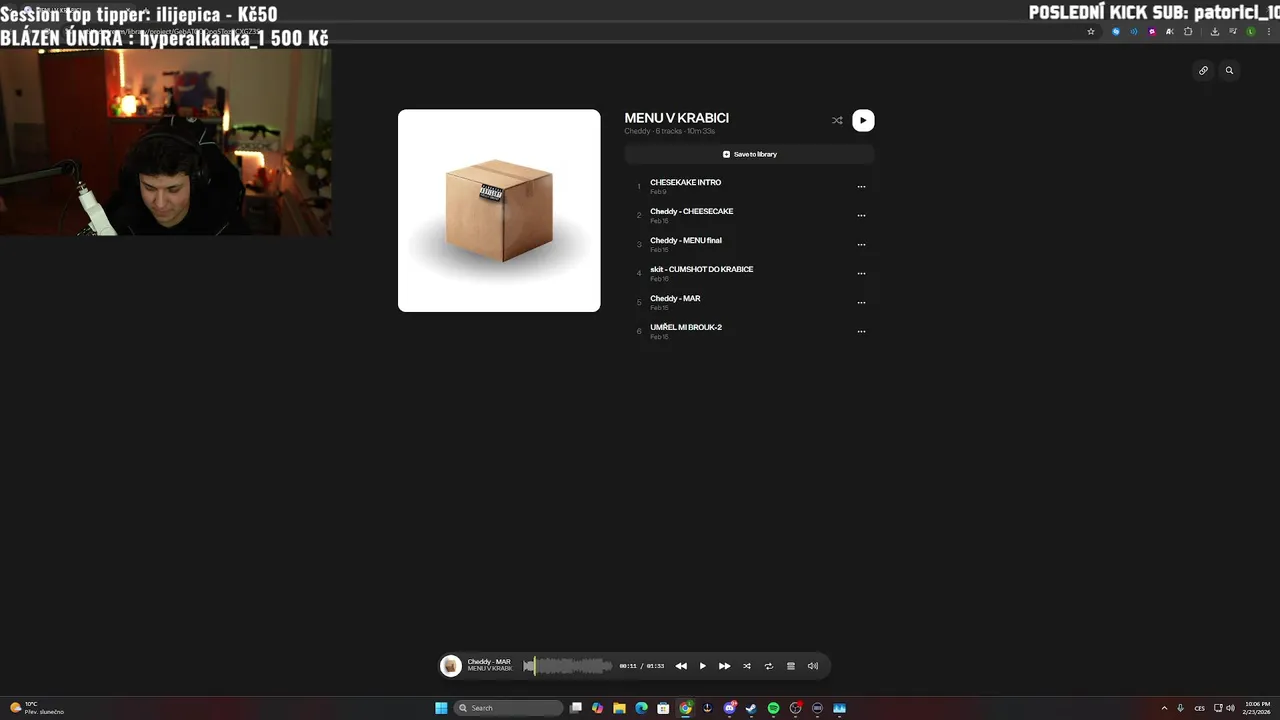Open the AK browser extension

[x=1170, y=31]
